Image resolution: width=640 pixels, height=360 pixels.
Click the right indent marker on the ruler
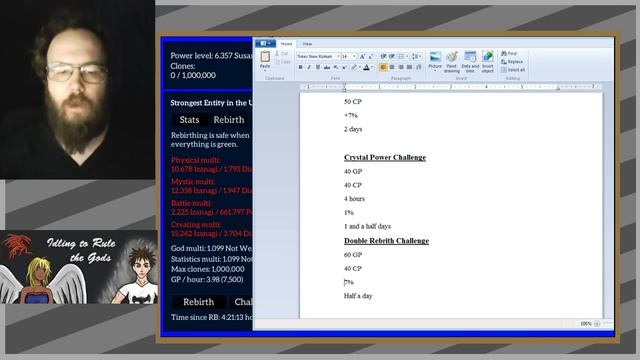(558, 88)
